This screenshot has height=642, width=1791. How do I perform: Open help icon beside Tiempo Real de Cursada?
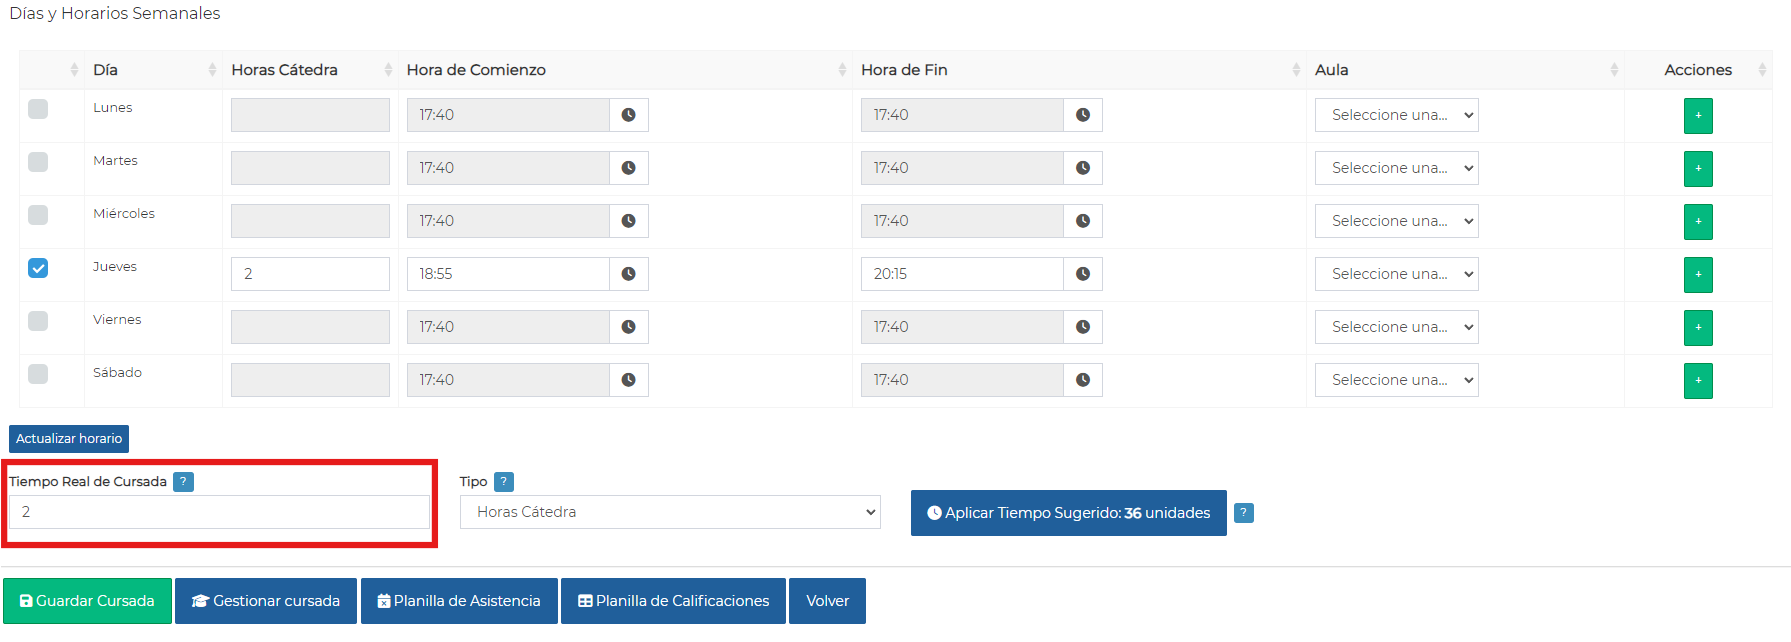(183, 482)
